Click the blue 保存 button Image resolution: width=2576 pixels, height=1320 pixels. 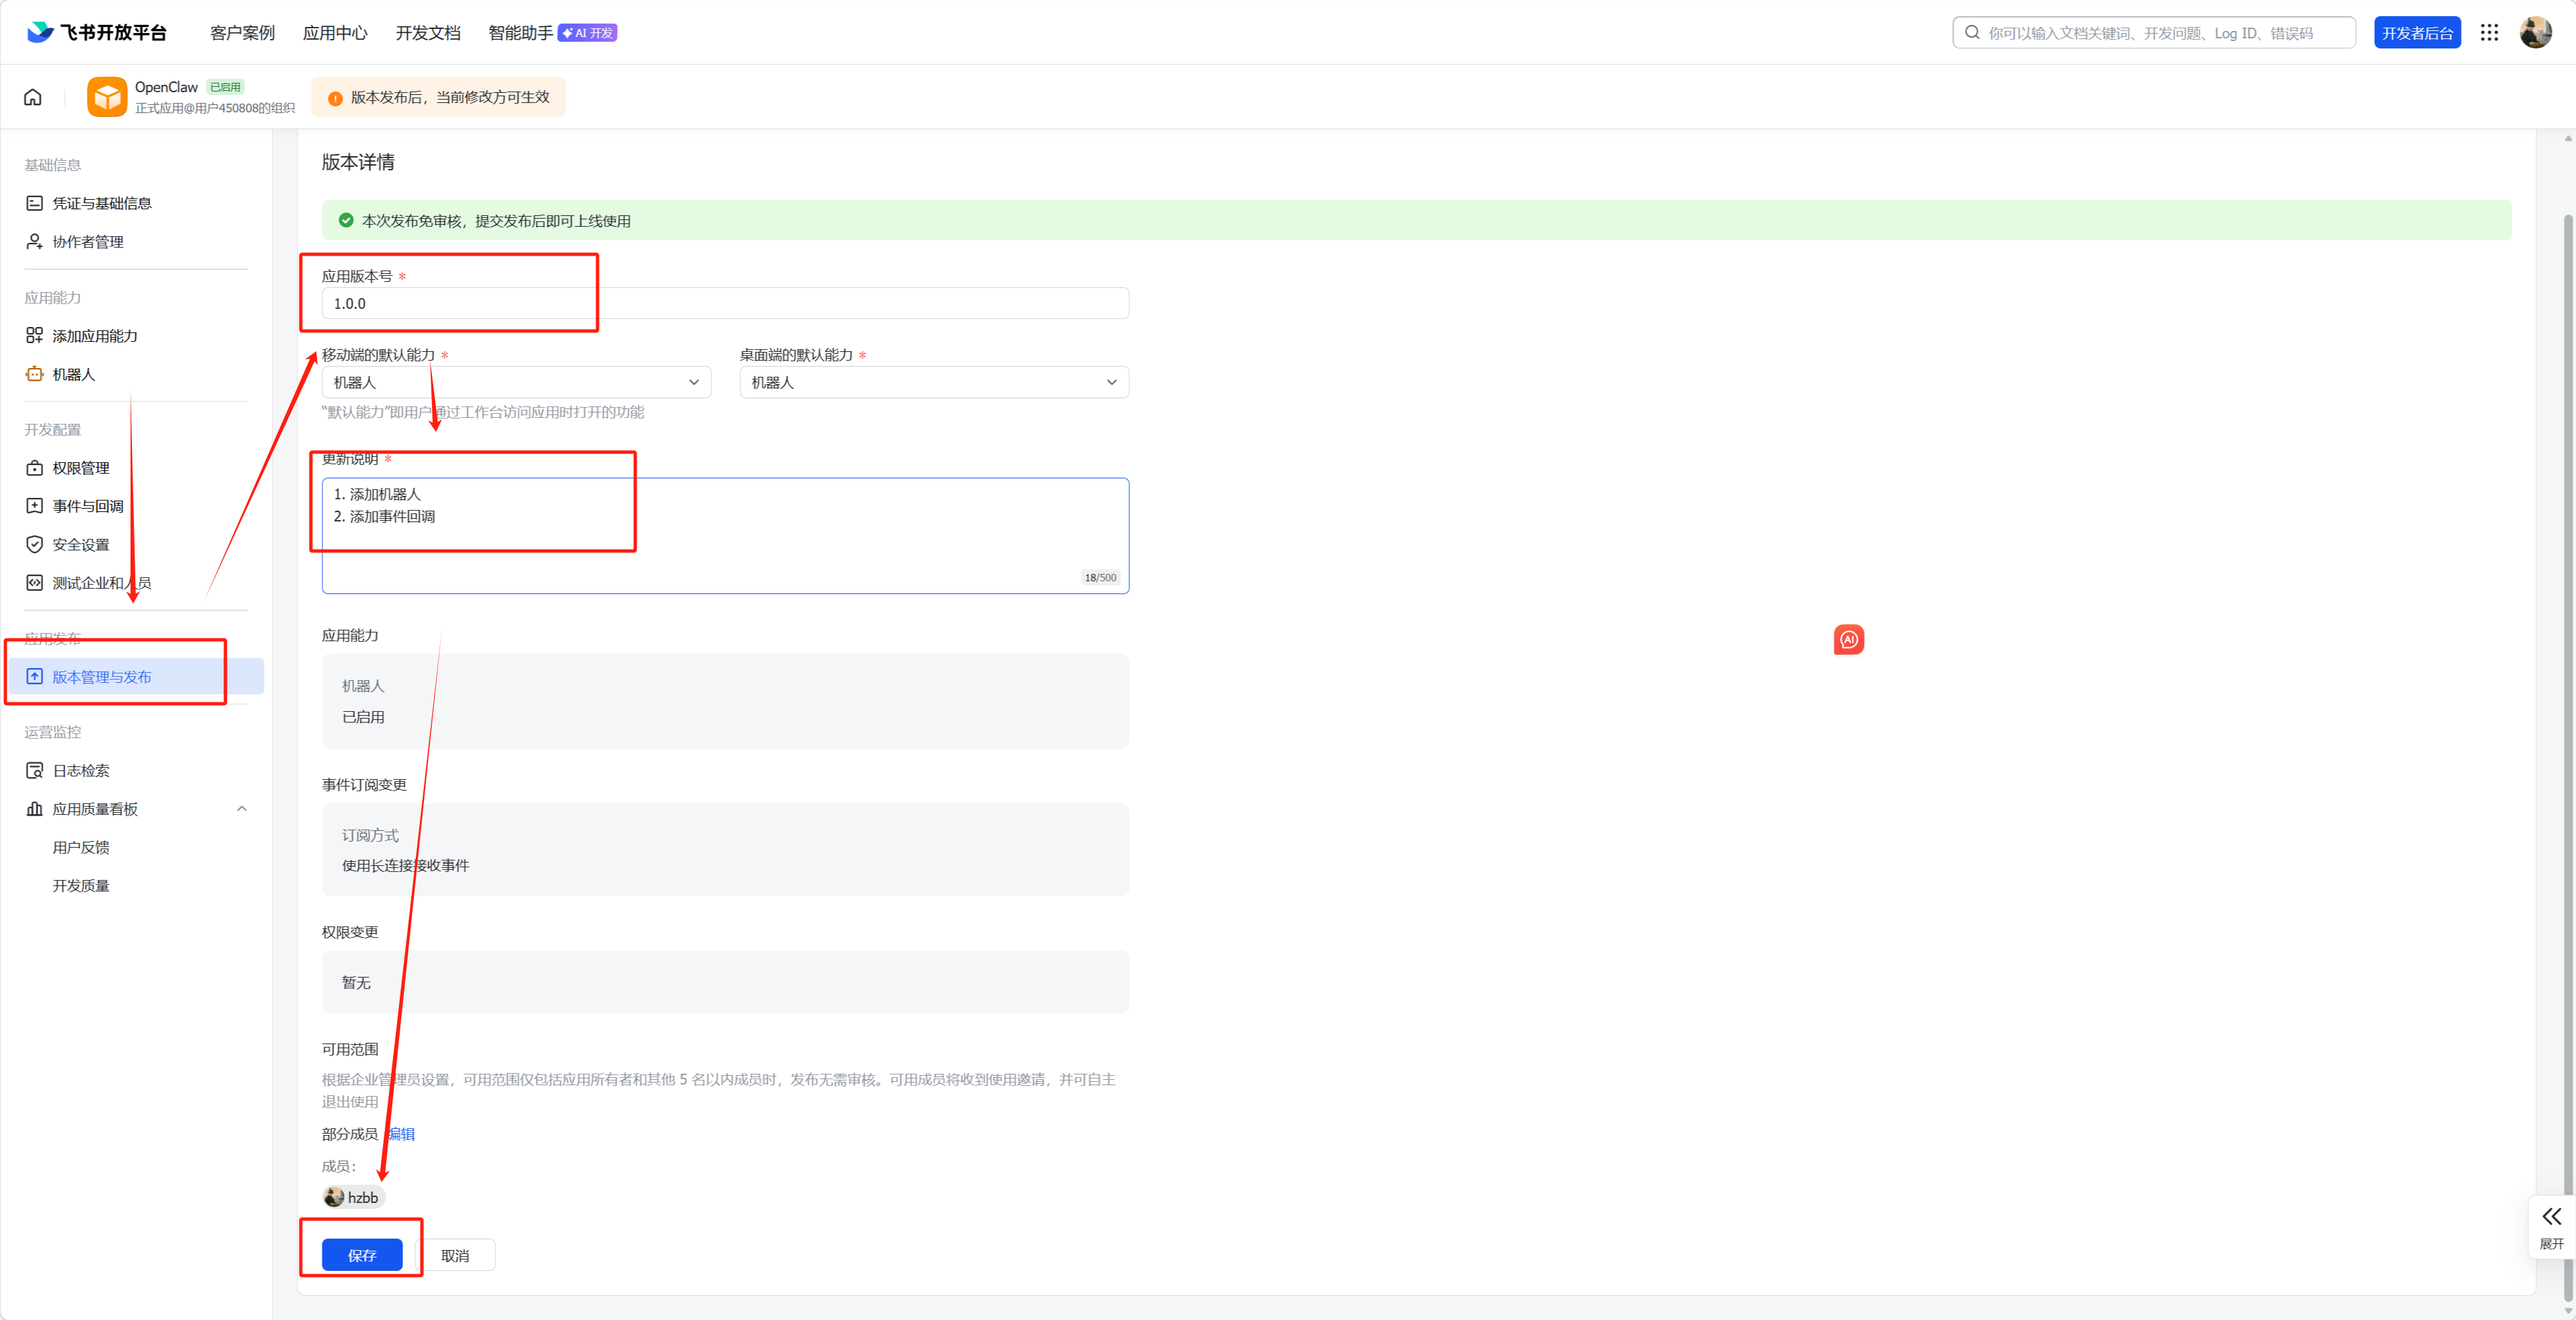[x=362, y=1255]
